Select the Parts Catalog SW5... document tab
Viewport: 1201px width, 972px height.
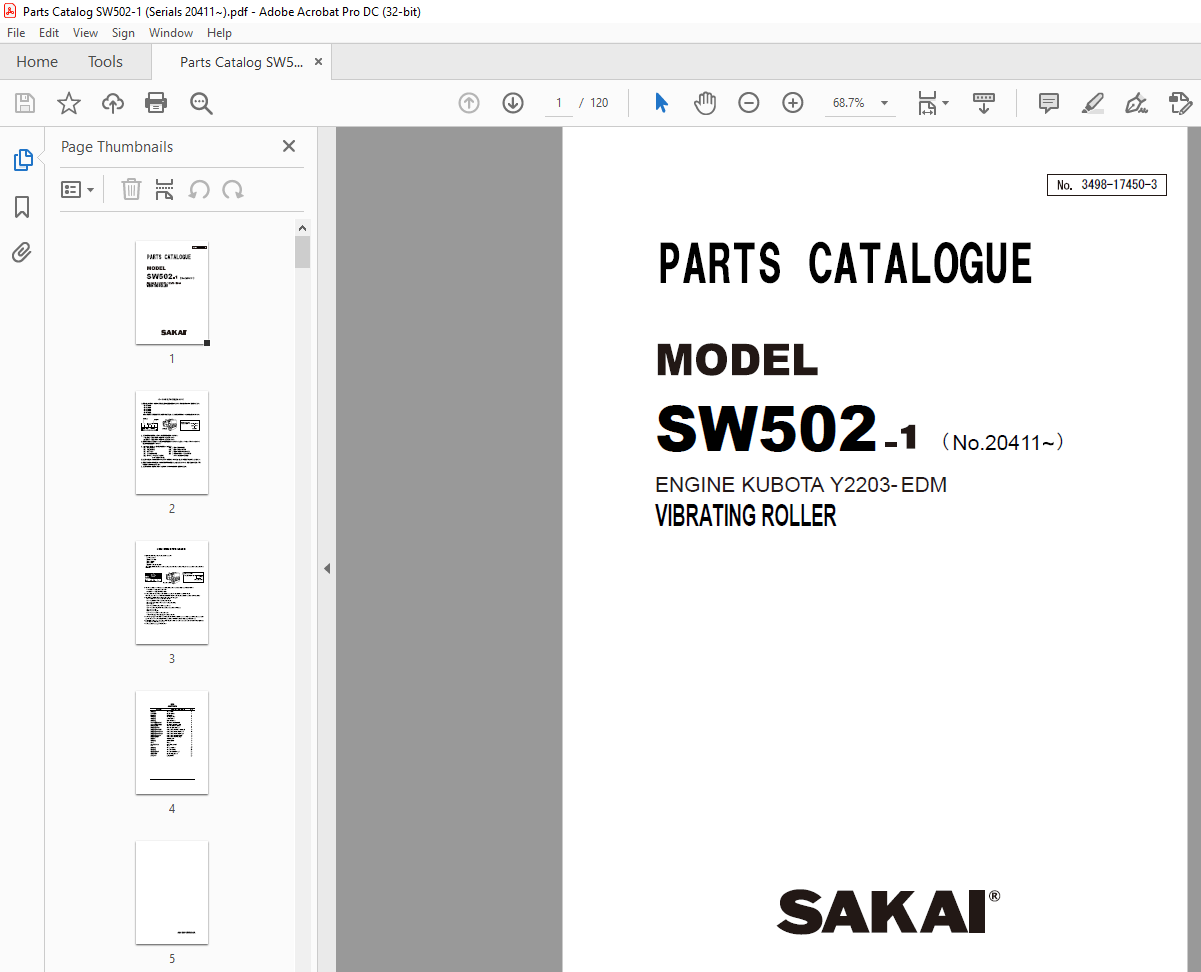240,62
